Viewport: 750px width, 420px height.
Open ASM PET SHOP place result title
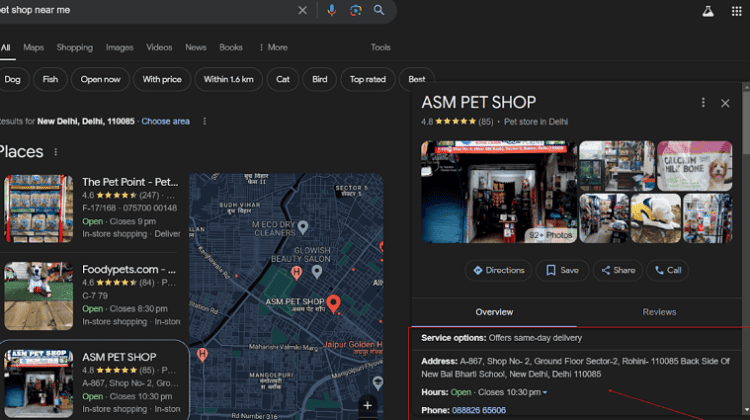119,357
